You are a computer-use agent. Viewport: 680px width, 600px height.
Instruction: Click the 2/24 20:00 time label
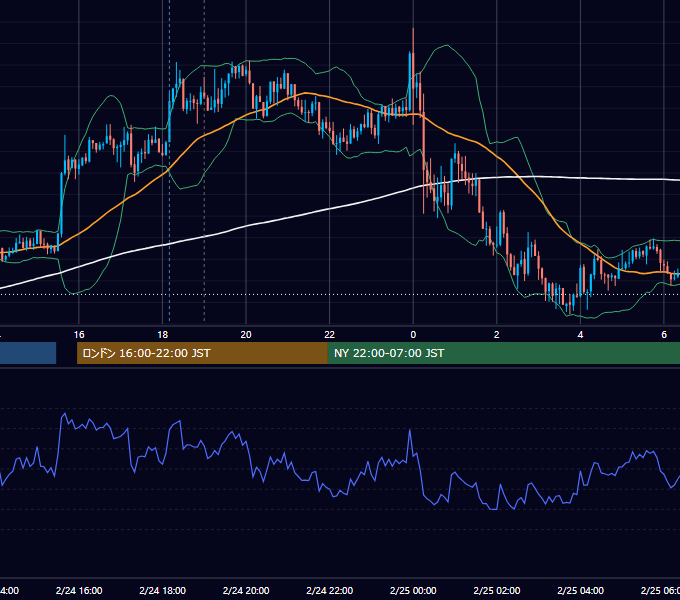point(246,590)
